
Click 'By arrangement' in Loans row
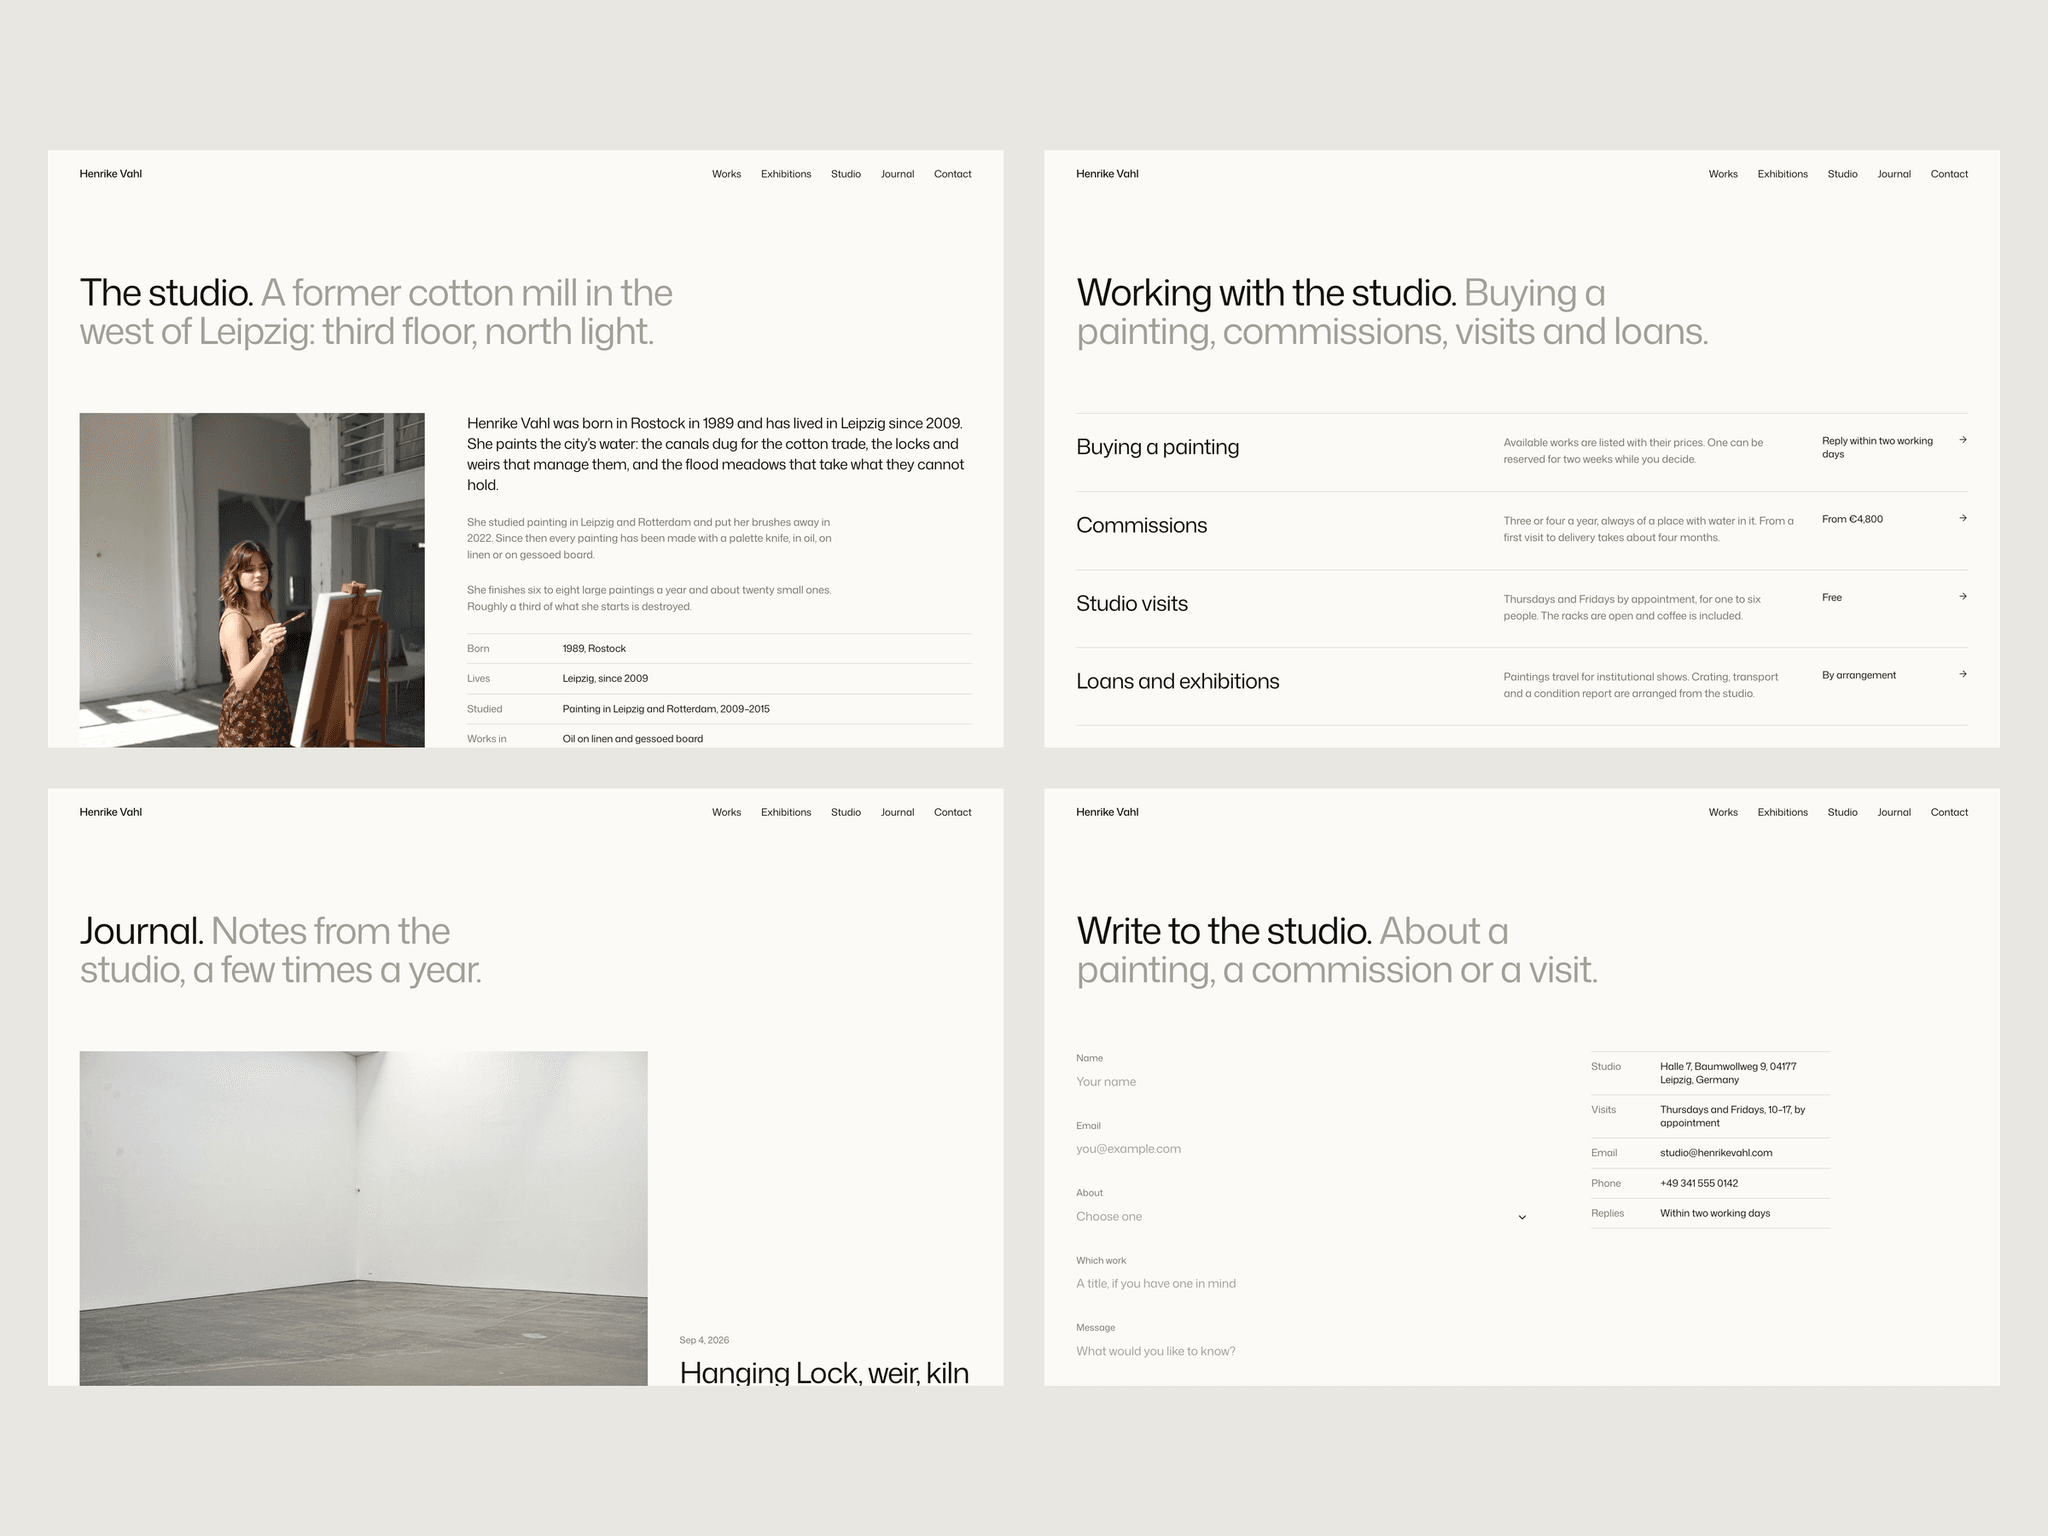pyautogui.click(x=1859, y=675)
